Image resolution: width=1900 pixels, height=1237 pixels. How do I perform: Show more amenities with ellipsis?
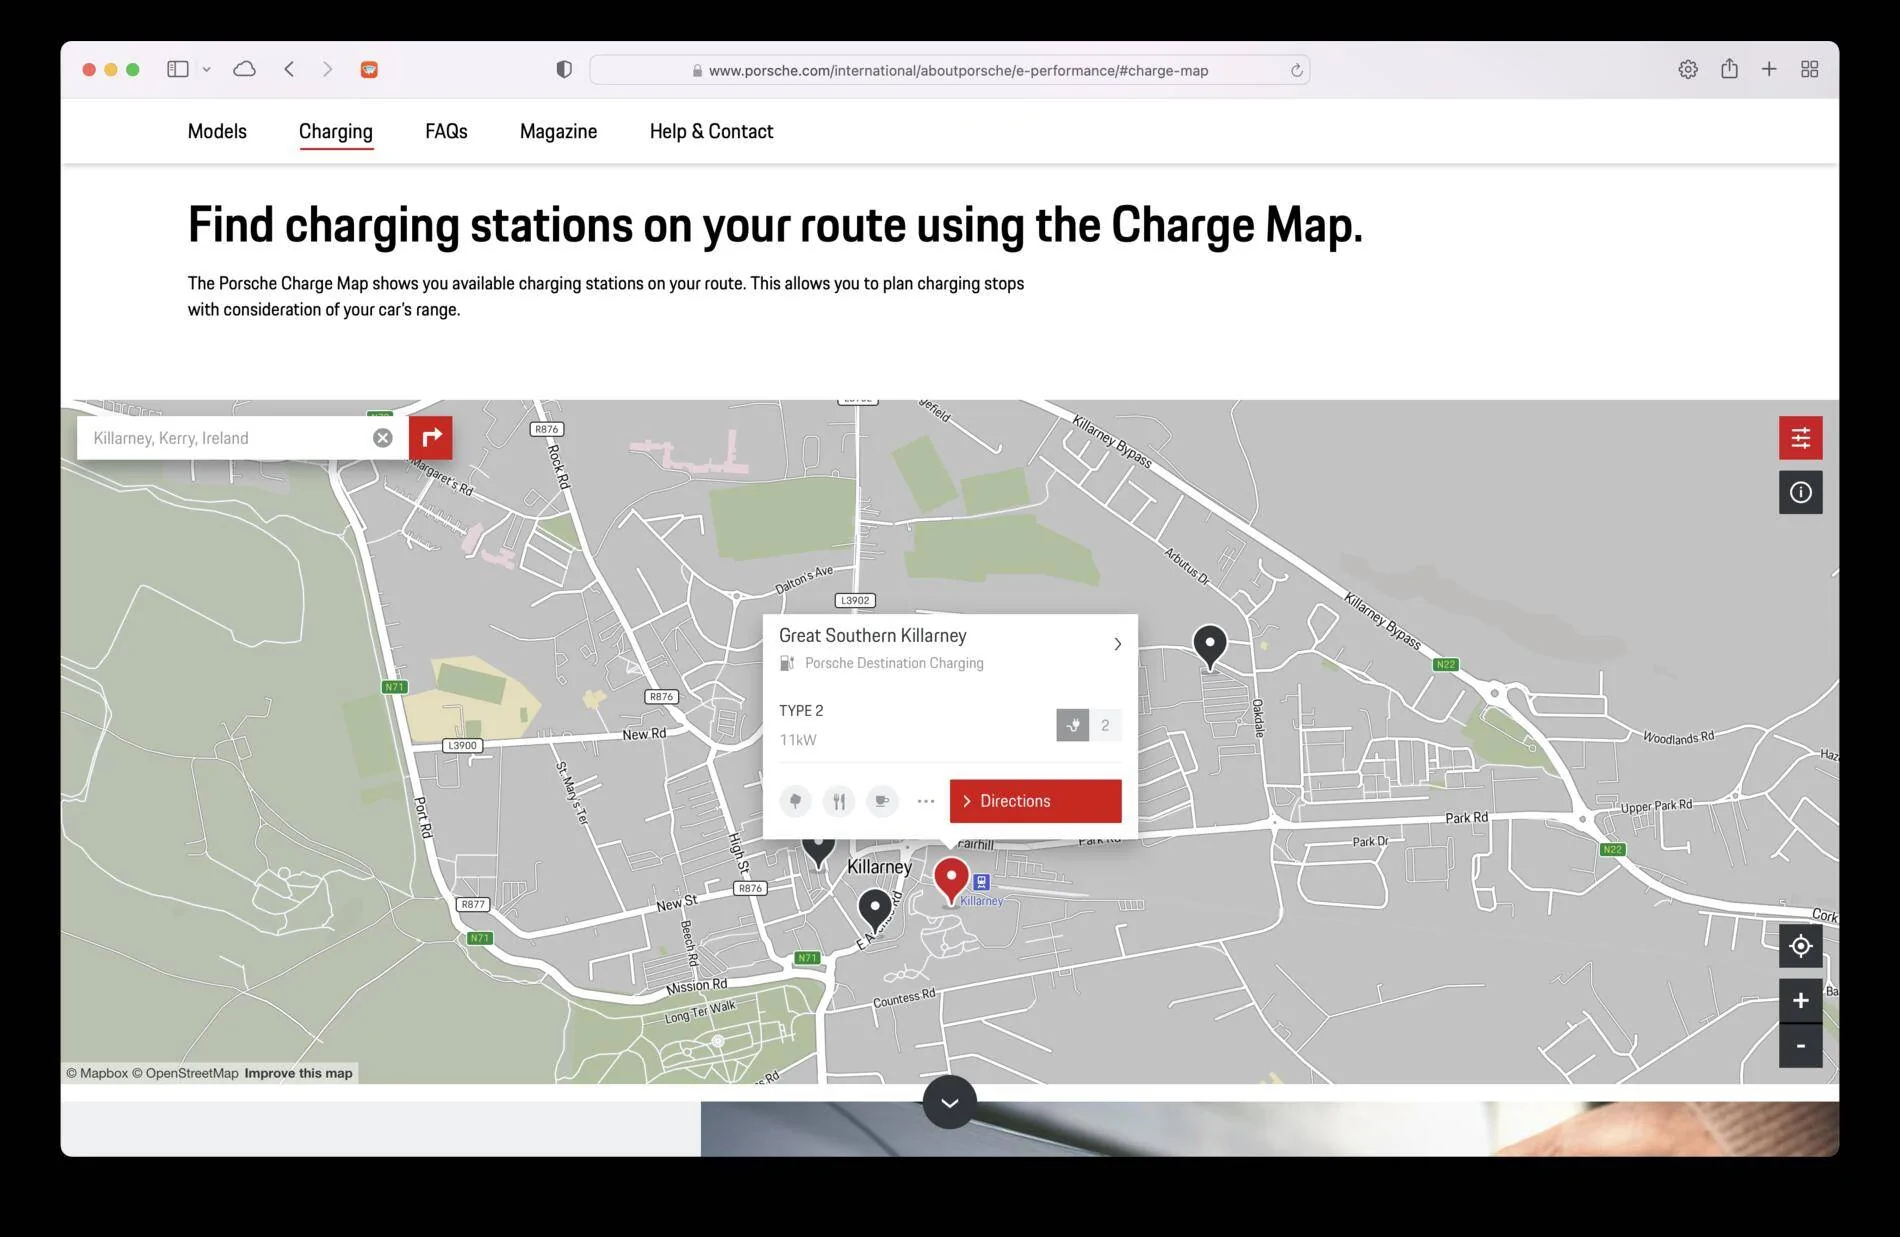(926, 801)
